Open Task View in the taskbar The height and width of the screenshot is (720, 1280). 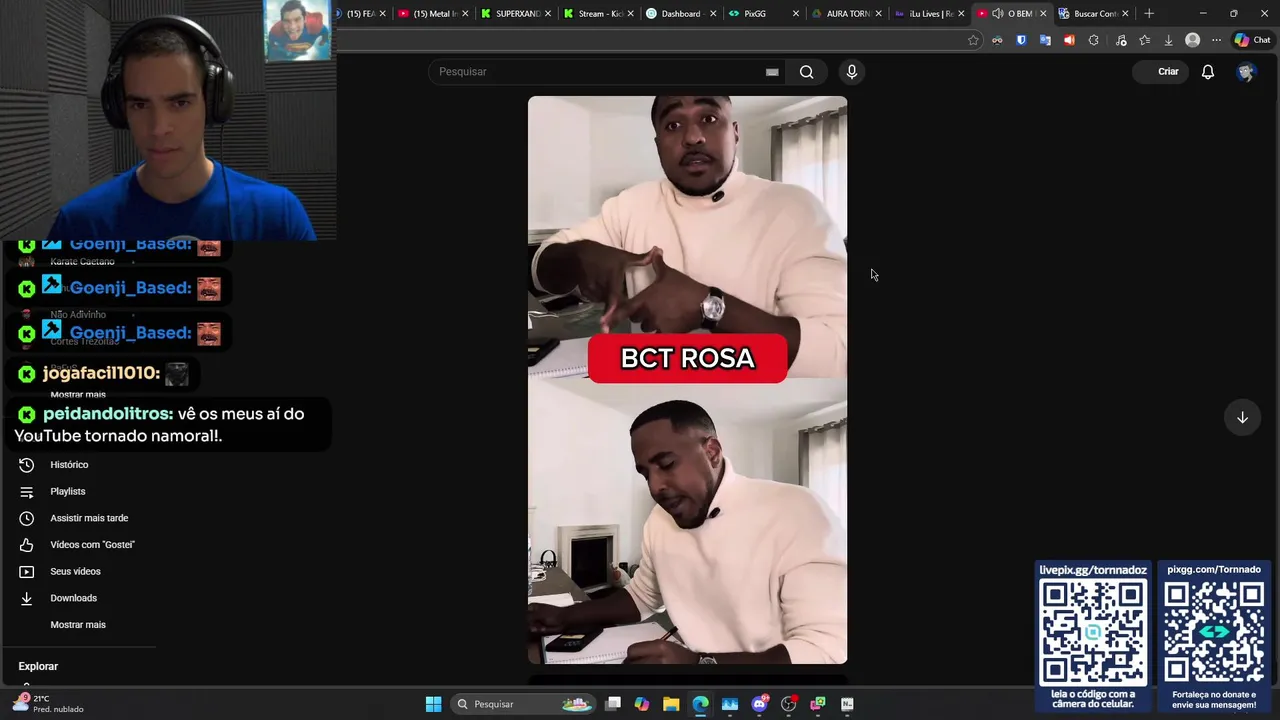[613, 704]
